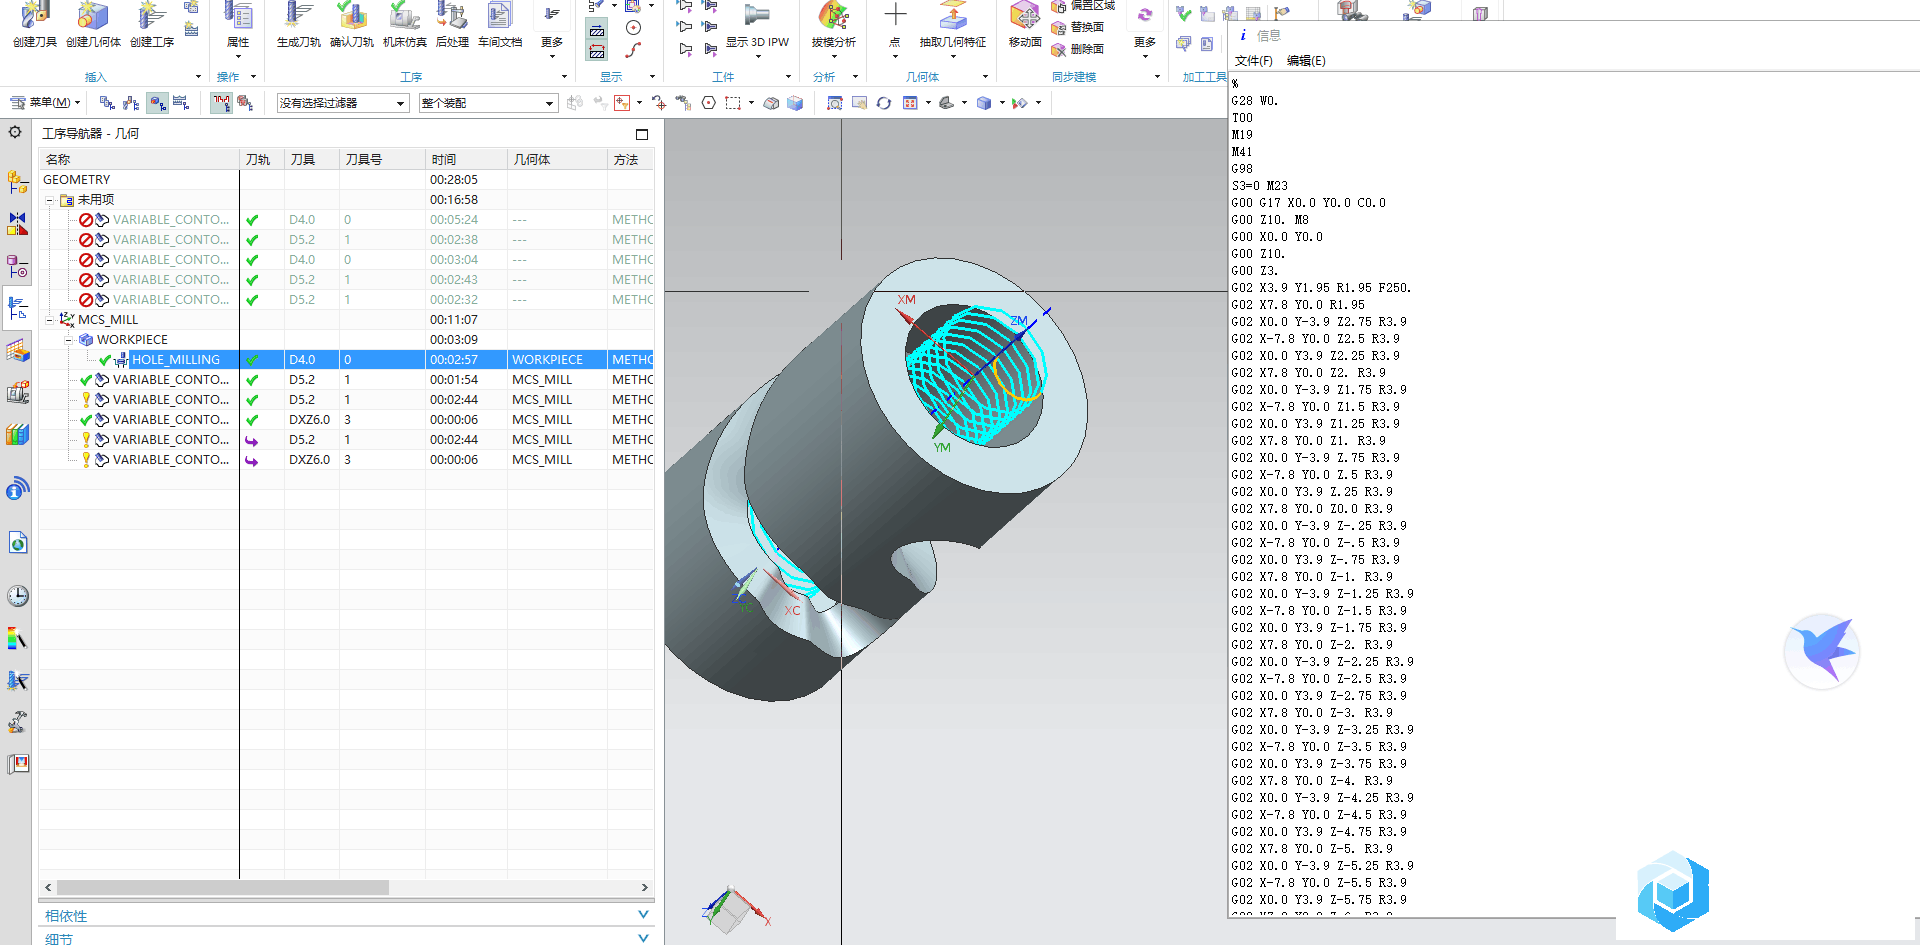Screen dimensions: 1920x945
Task: Switch to Program Order View toggle
Action: (107, 103)
